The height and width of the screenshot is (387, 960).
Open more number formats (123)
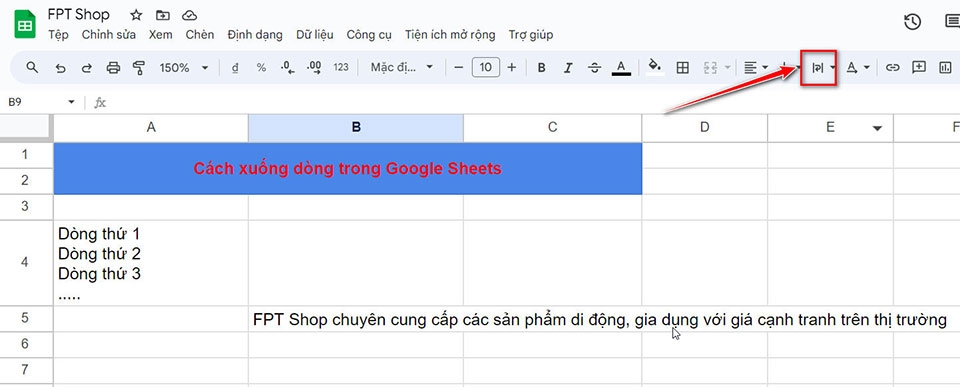coord(341,68)
